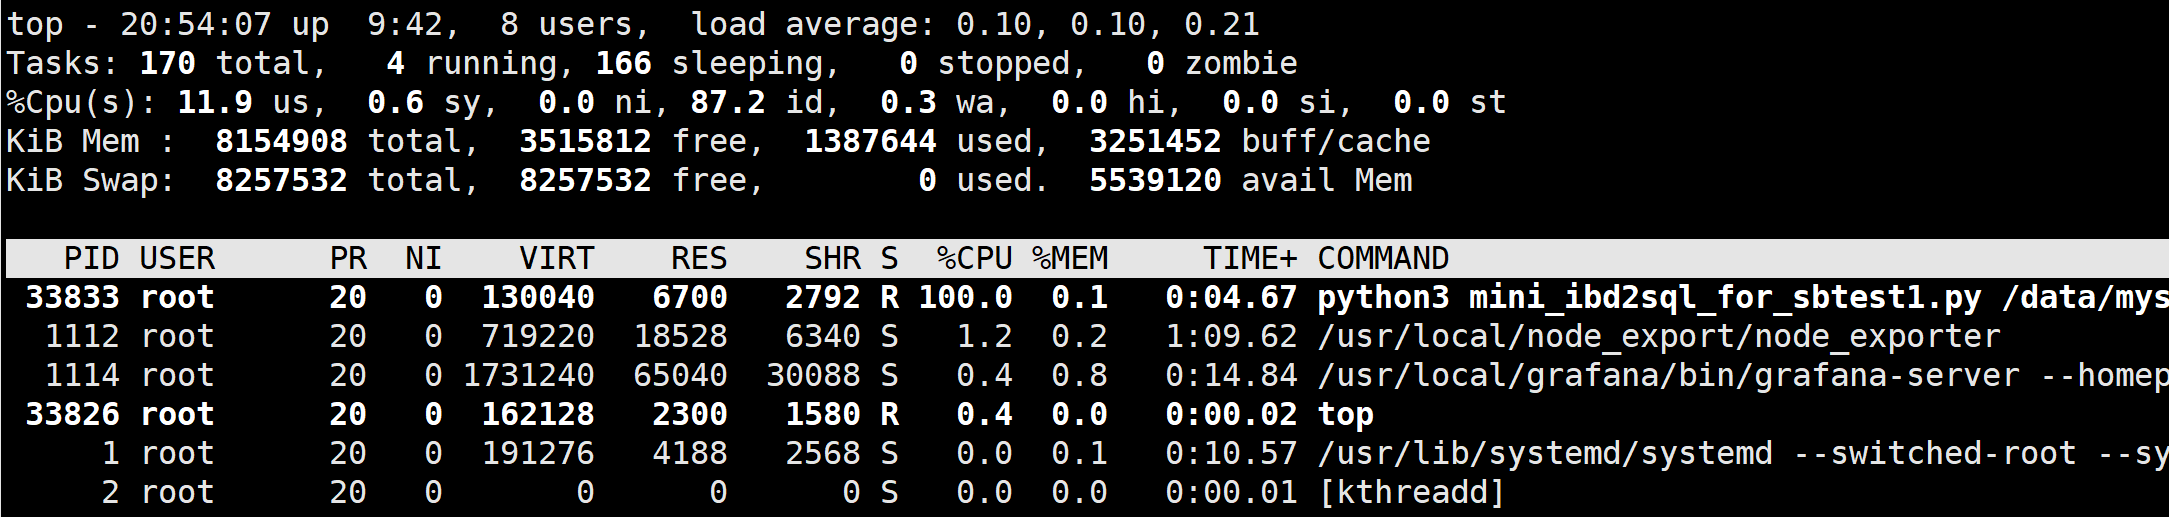The image size is (2169, 517).
Task: Click the USER column header
Action: pyautogui.click(x=177, y=258)
